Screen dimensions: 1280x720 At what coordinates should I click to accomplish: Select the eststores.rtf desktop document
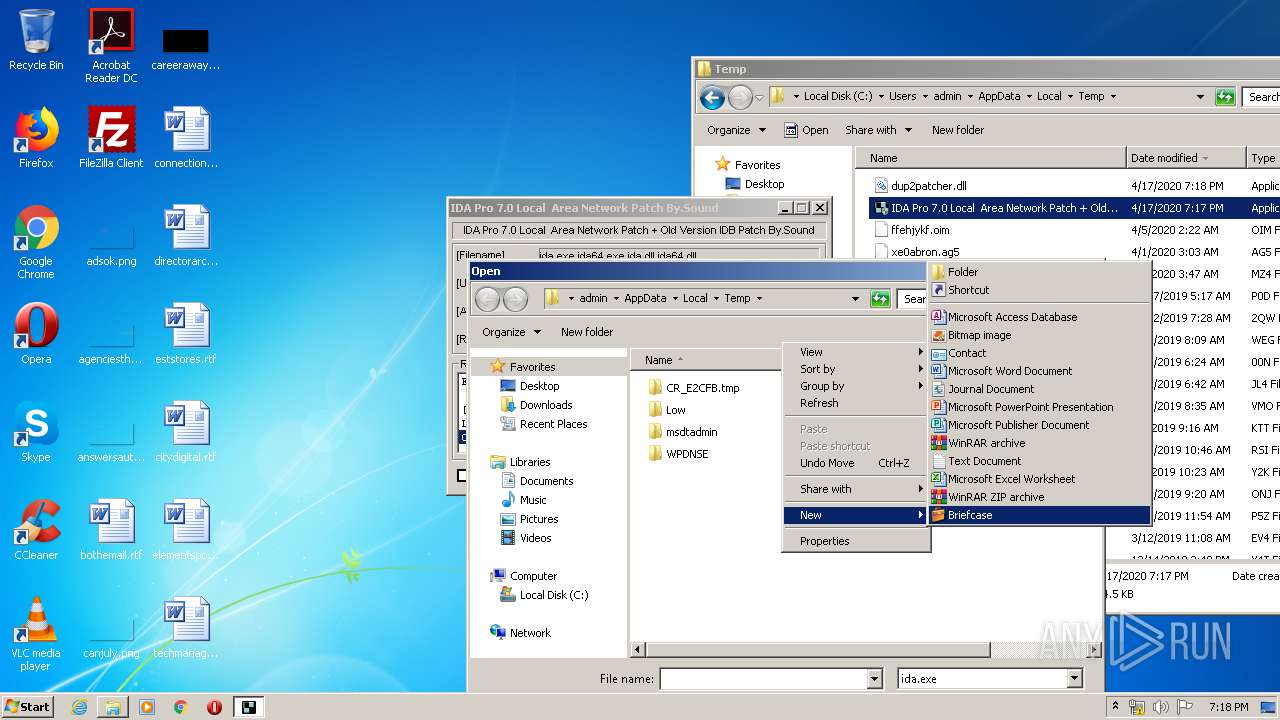click(186, 334)
